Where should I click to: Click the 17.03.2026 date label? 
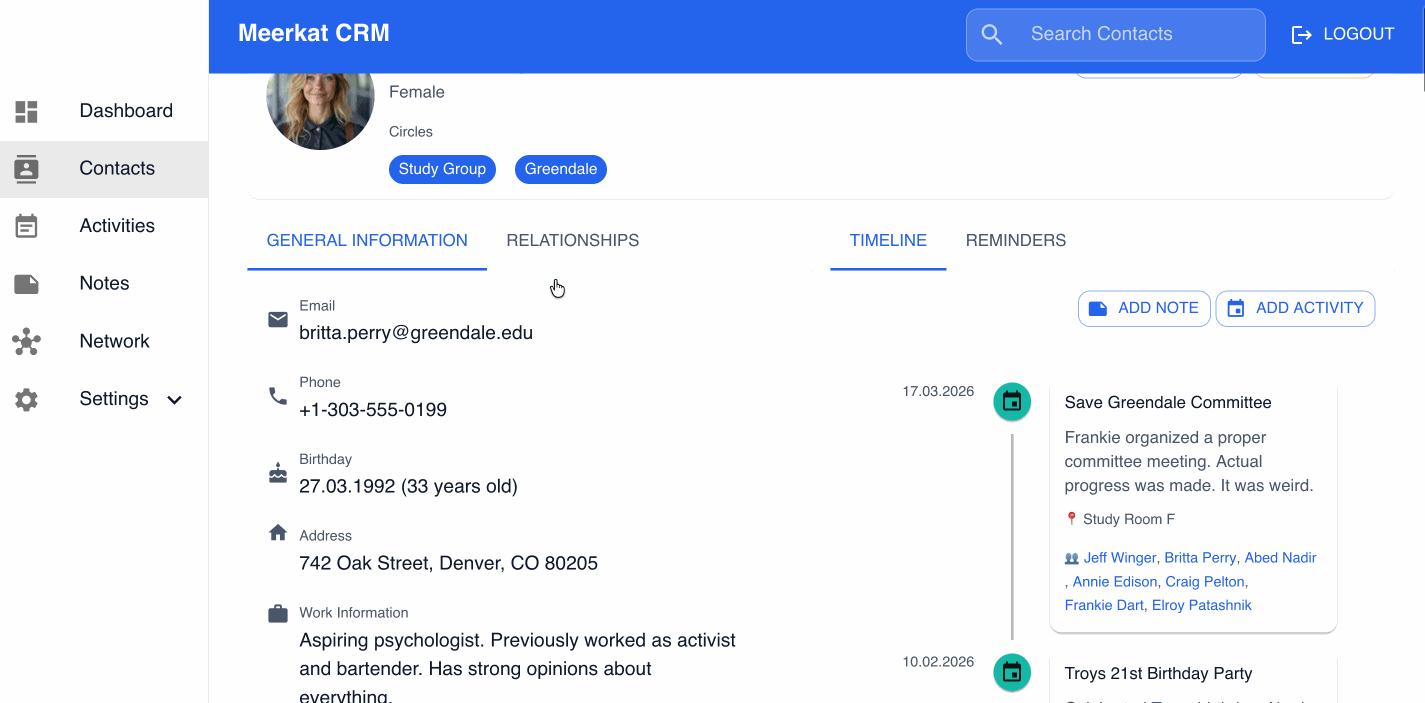[x=938, y=392]
